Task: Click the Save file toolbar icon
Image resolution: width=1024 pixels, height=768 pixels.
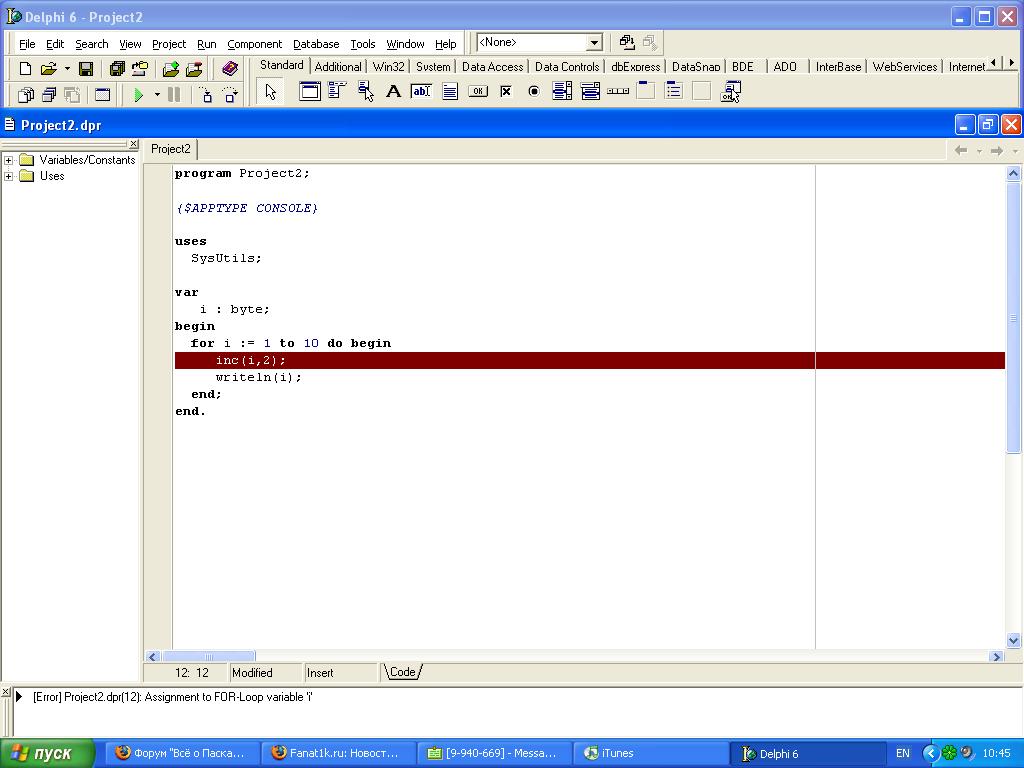Action: (x=86, y=69)
